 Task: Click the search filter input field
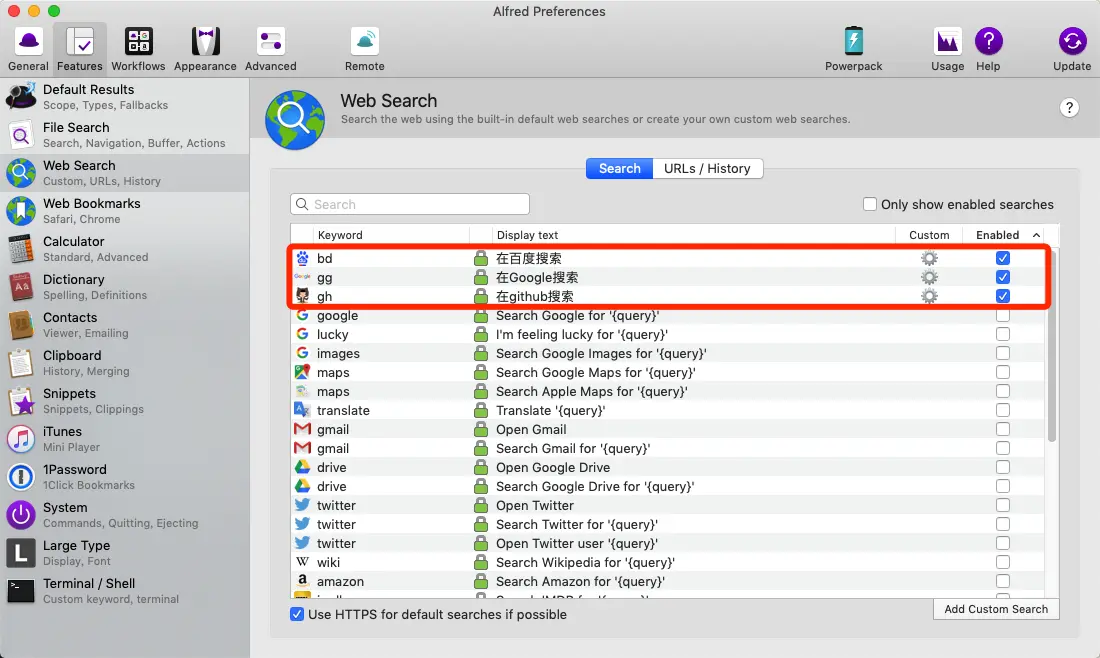point(410,204)
